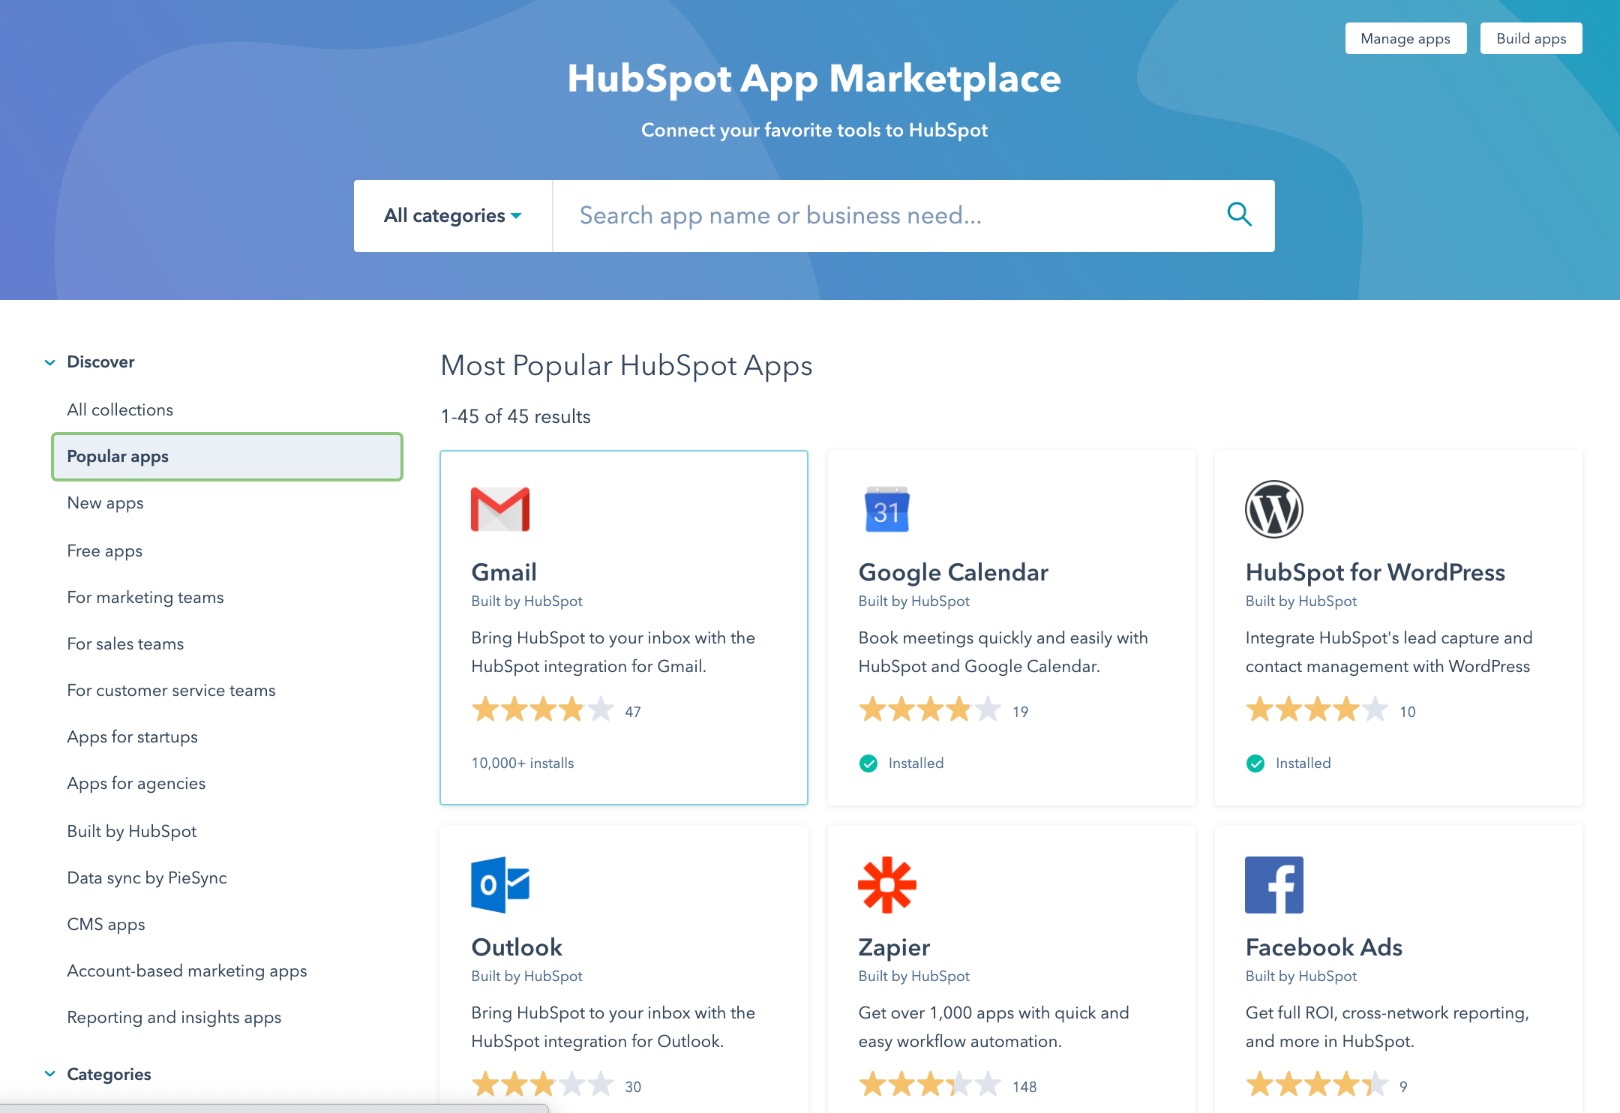Image resolution: width=1620 pixels, height=1113 pixels.
Task: Open the All categories dropdown
Action: [453, 216]
